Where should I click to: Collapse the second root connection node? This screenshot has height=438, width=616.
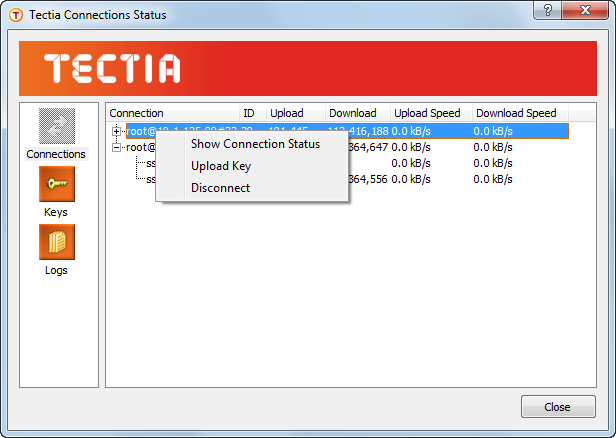point(116,147)
